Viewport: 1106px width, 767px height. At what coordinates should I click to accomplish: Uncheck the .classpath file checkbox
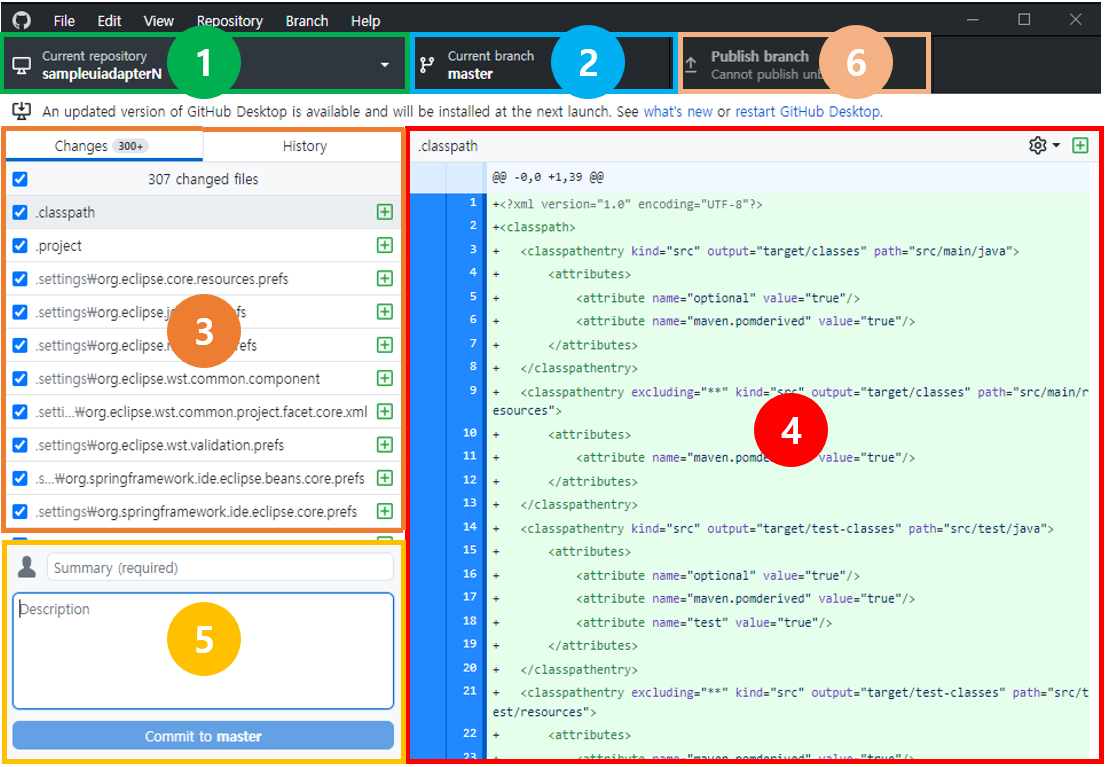click(x=20, y=212)
